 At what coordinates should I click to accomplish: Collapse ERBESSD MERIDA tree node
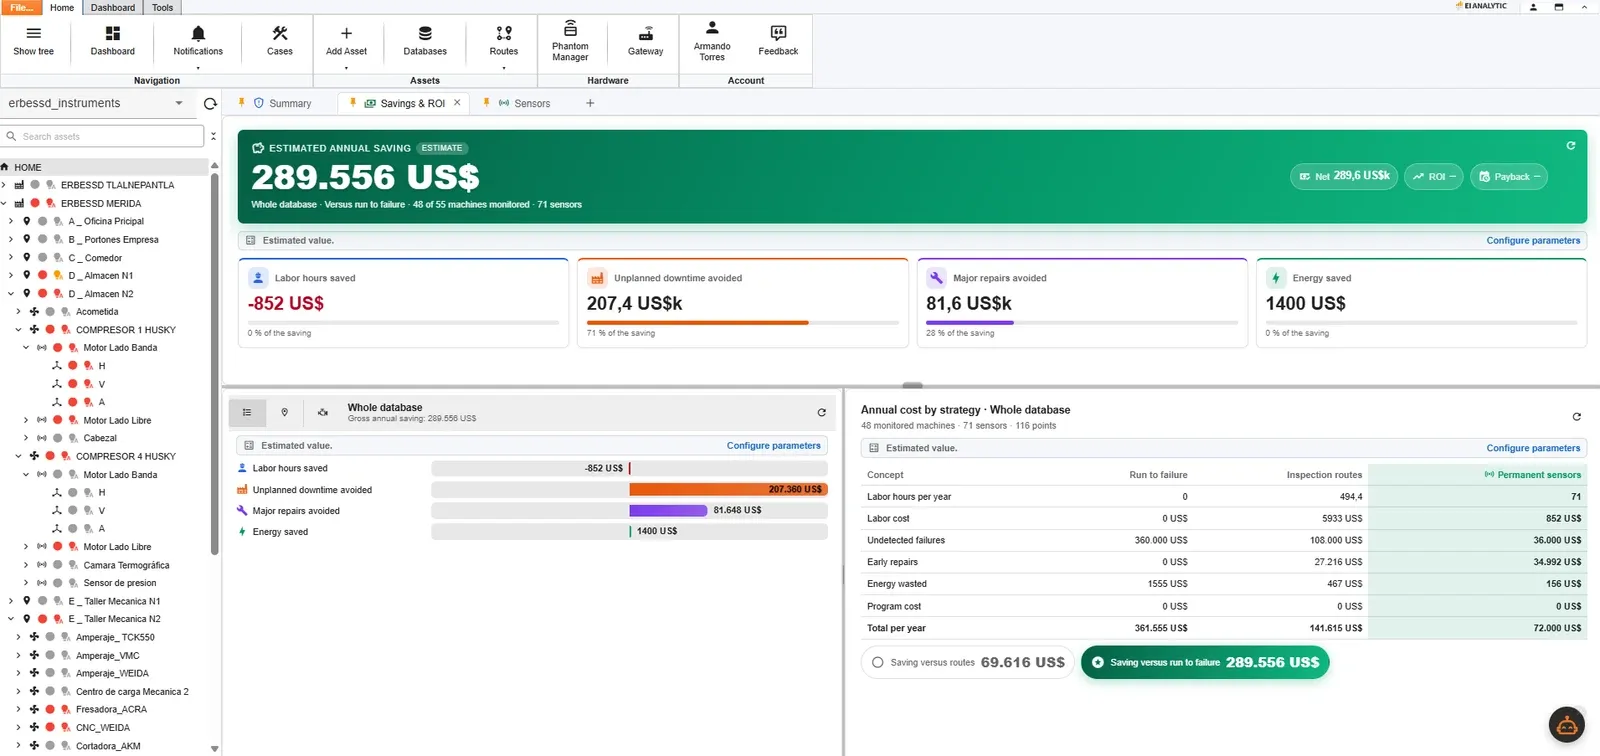pos(4,203)
